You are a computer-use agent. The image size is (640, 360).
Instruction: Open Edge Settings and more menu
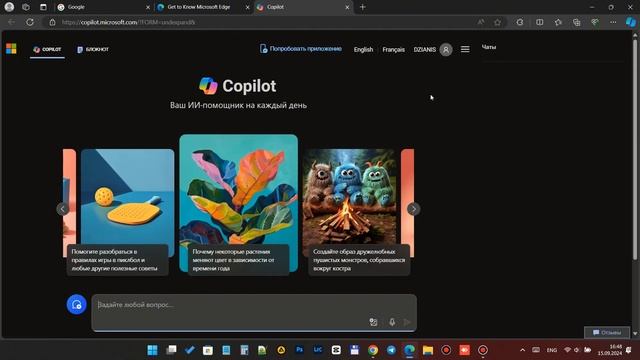click(x=613, y=22)
